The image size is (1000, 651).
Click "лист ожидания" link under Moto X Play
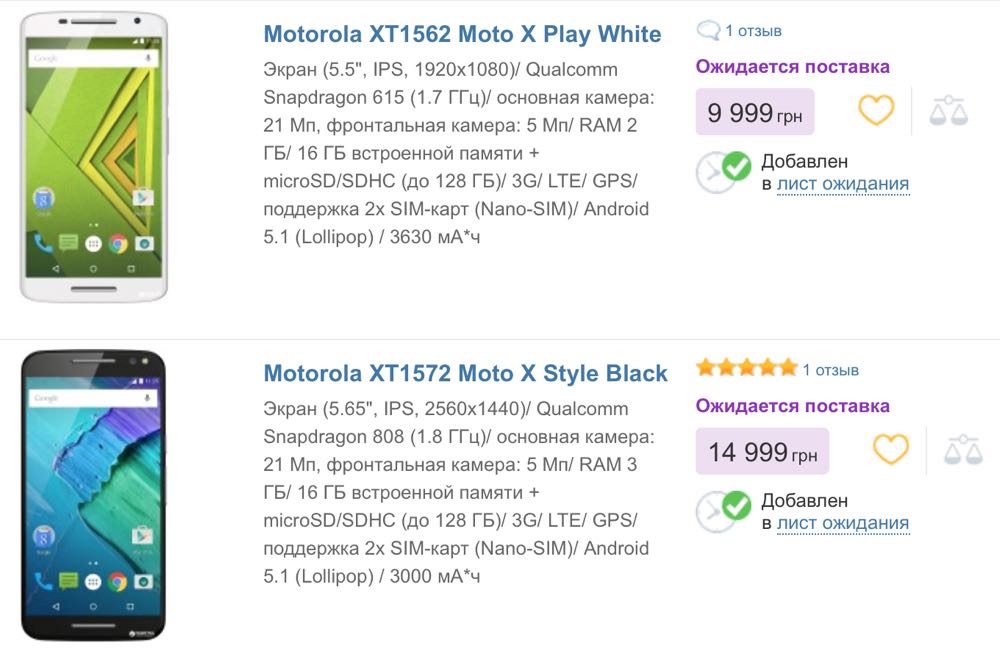(x=842, y=184)
